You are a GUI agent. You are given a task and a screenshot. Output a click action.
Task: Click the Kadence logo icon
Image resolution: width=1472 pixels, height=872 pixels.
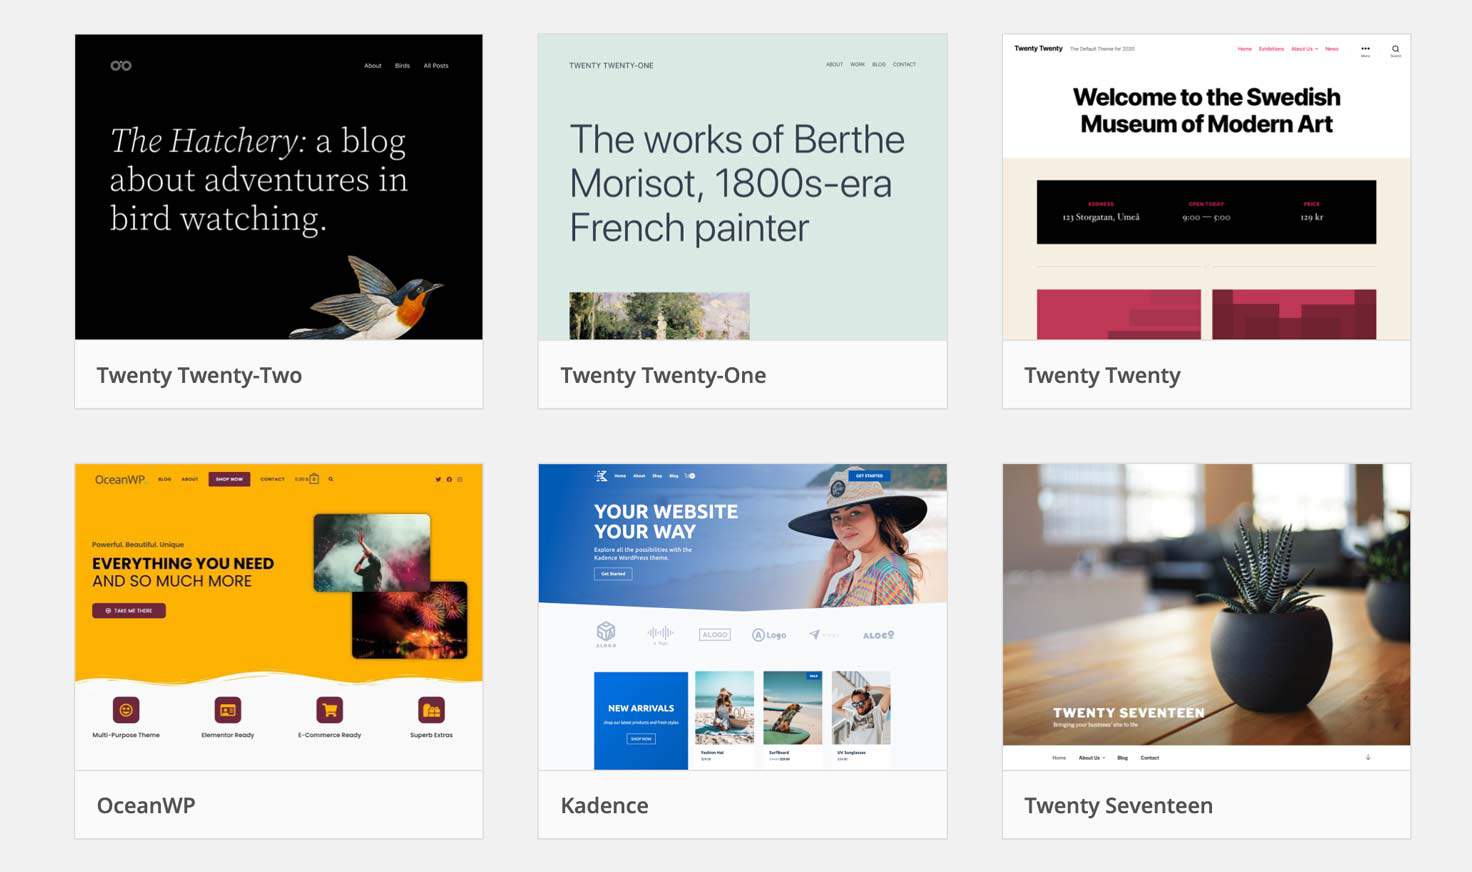click(x=601, y=475)
